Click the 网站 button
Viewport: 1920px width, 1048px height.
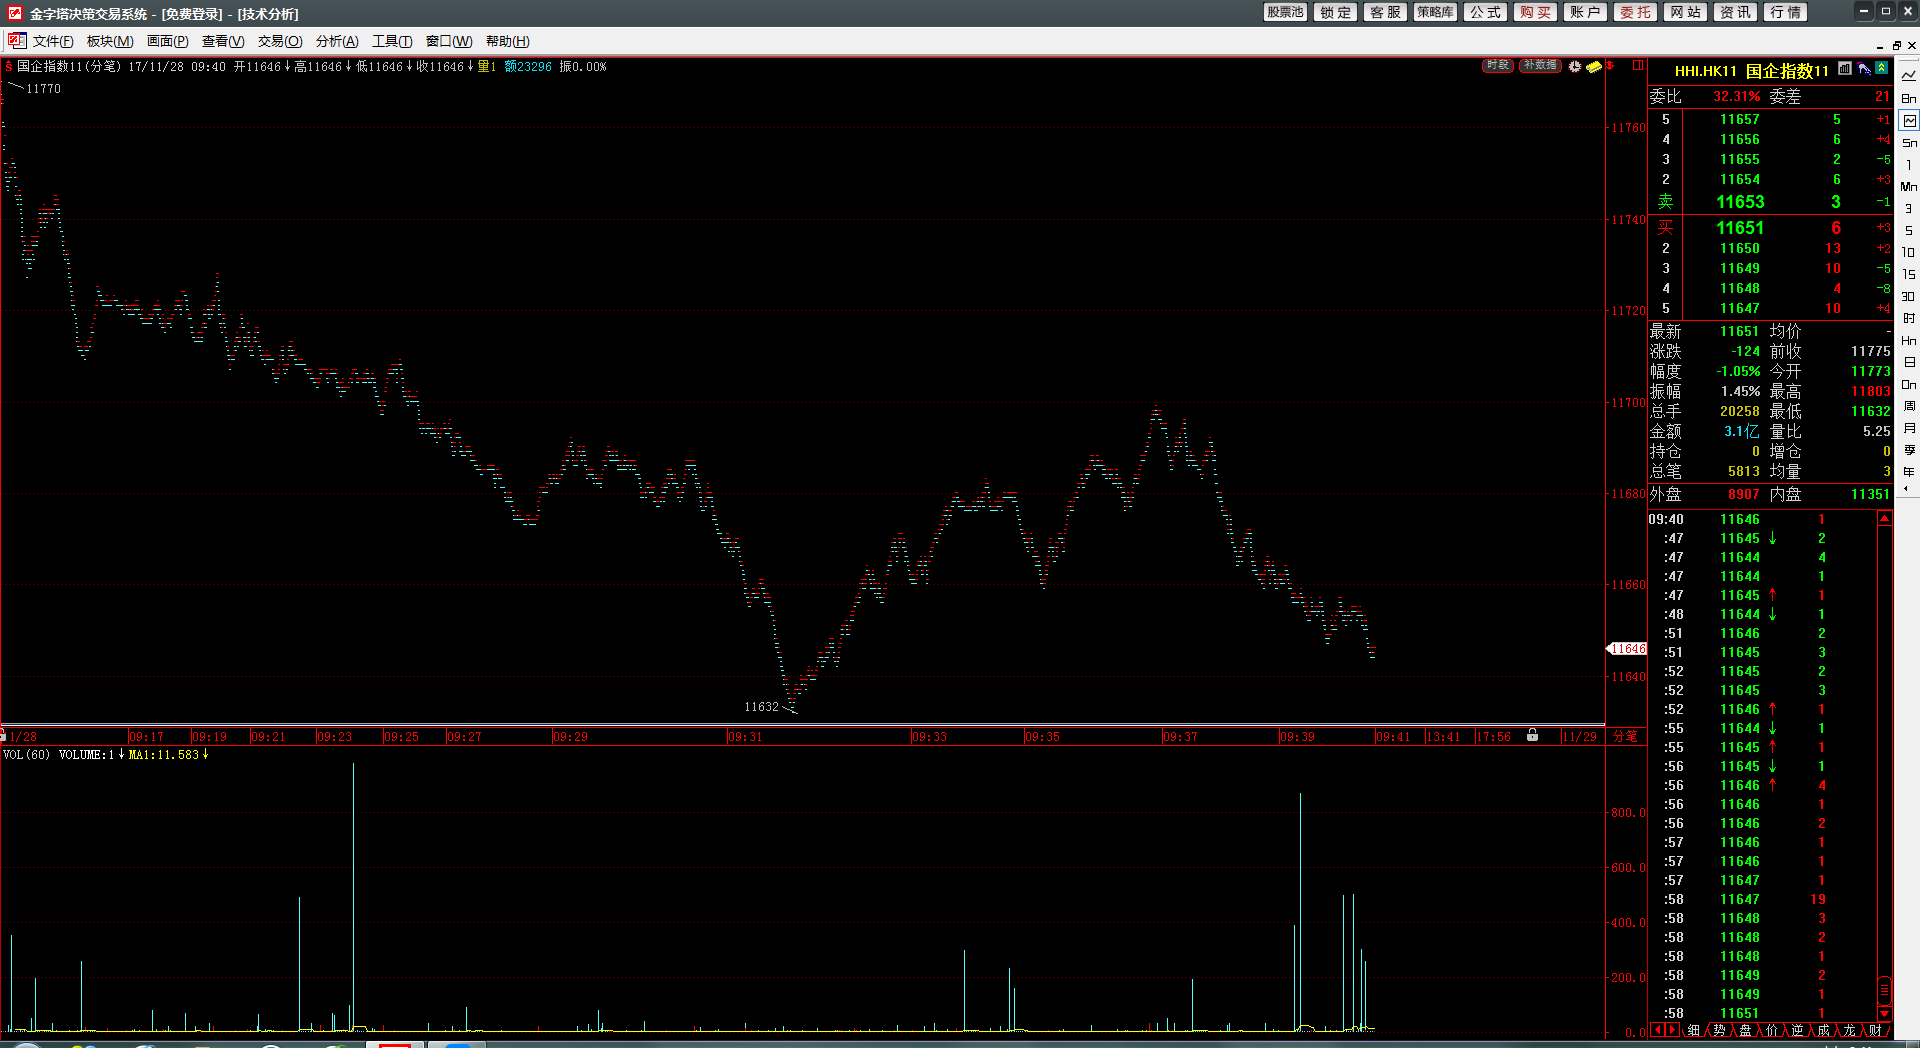pos(1685,12)
